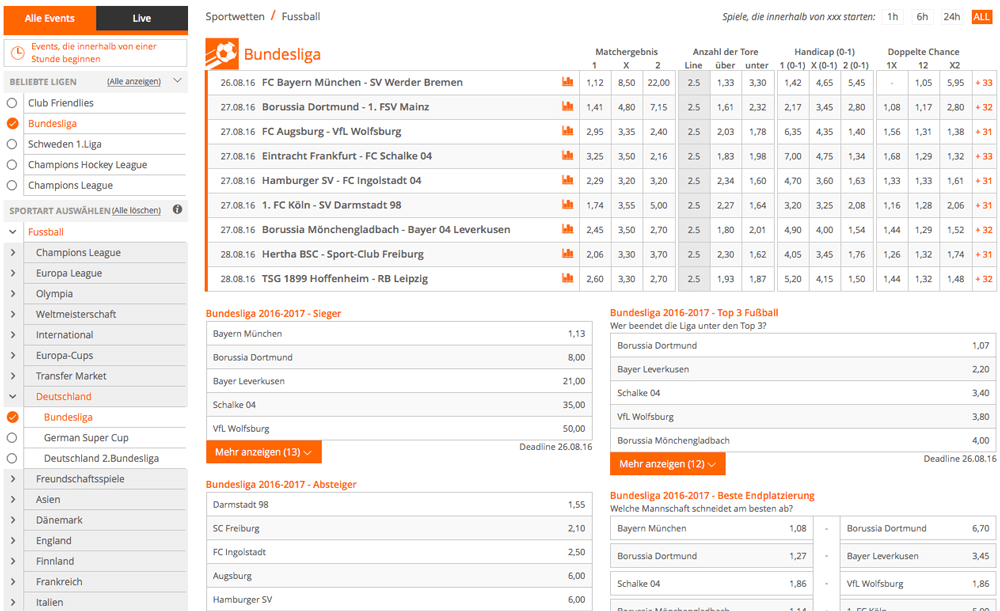Collapse the Beliebte Ligen section chevron
The image size is (1000, 611).
point(177,81)
